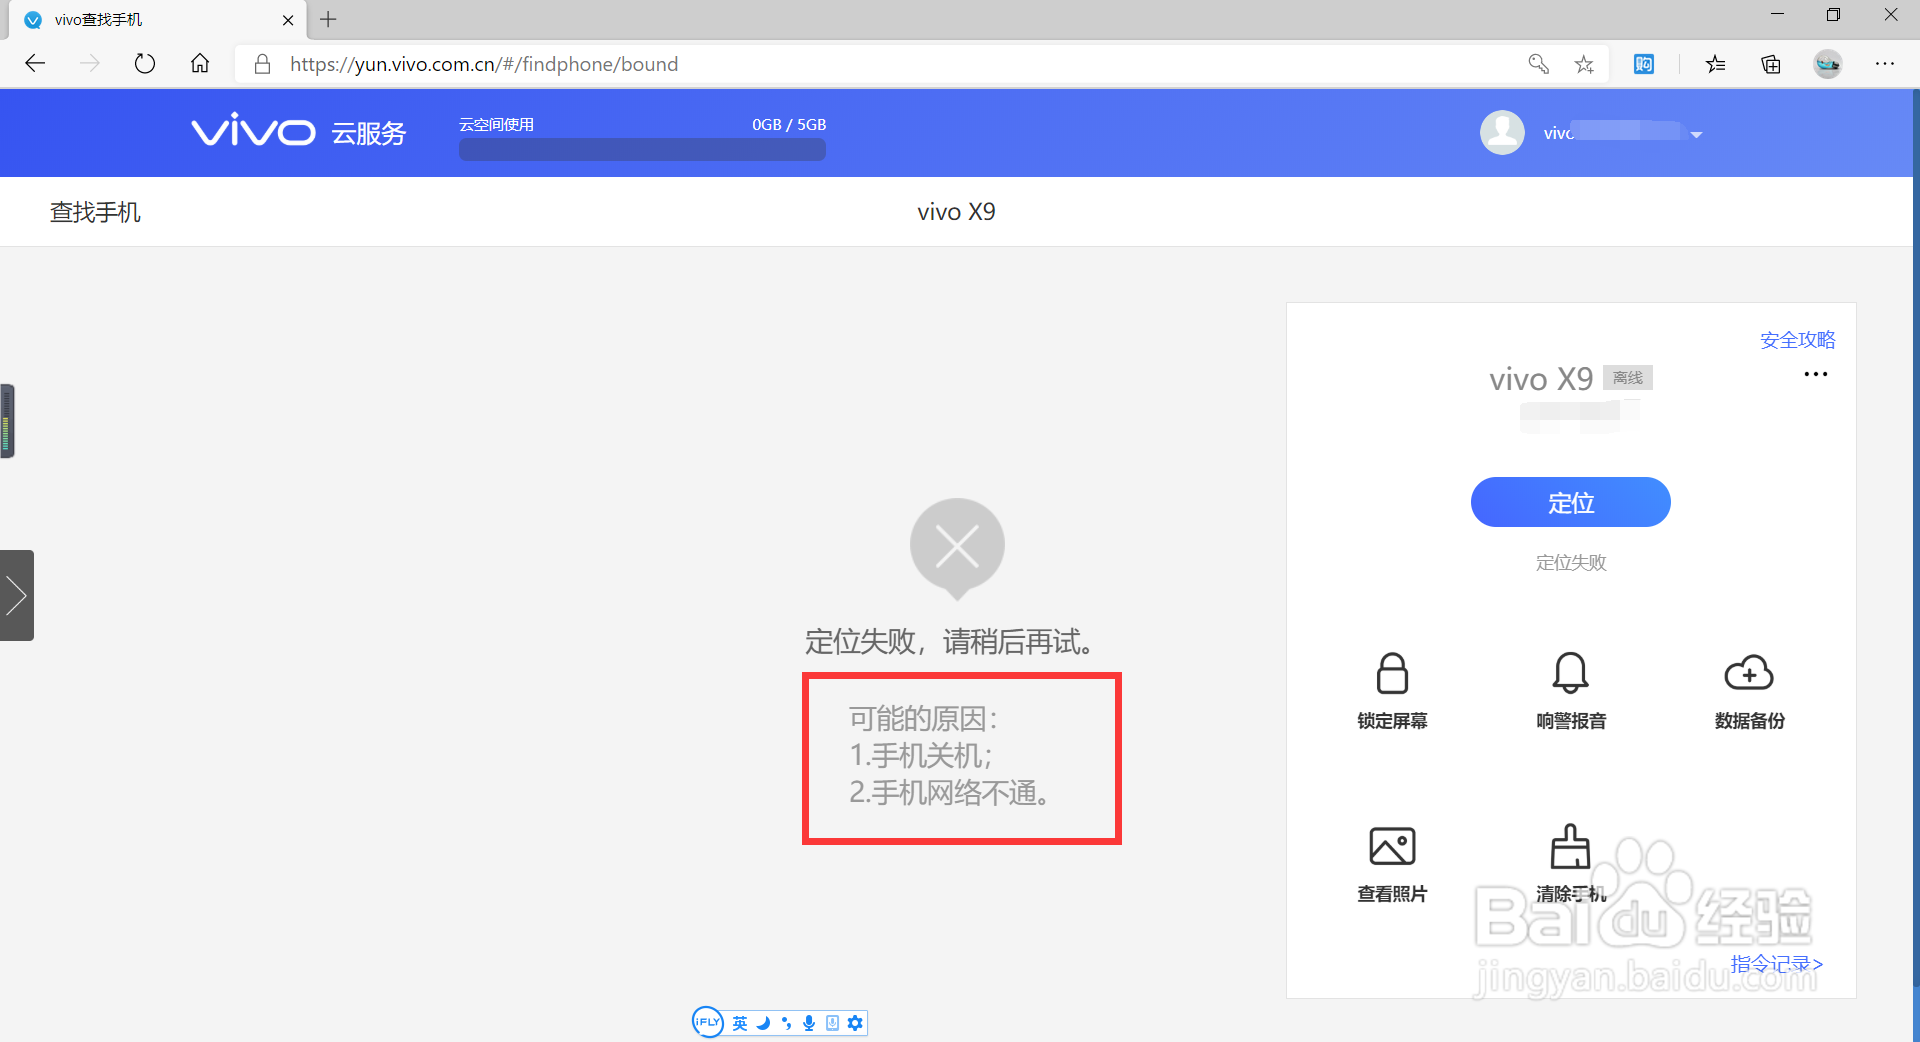This screenshot has width=1920, height=1042.
Task: Open a new browser tab
Action: 328,19
